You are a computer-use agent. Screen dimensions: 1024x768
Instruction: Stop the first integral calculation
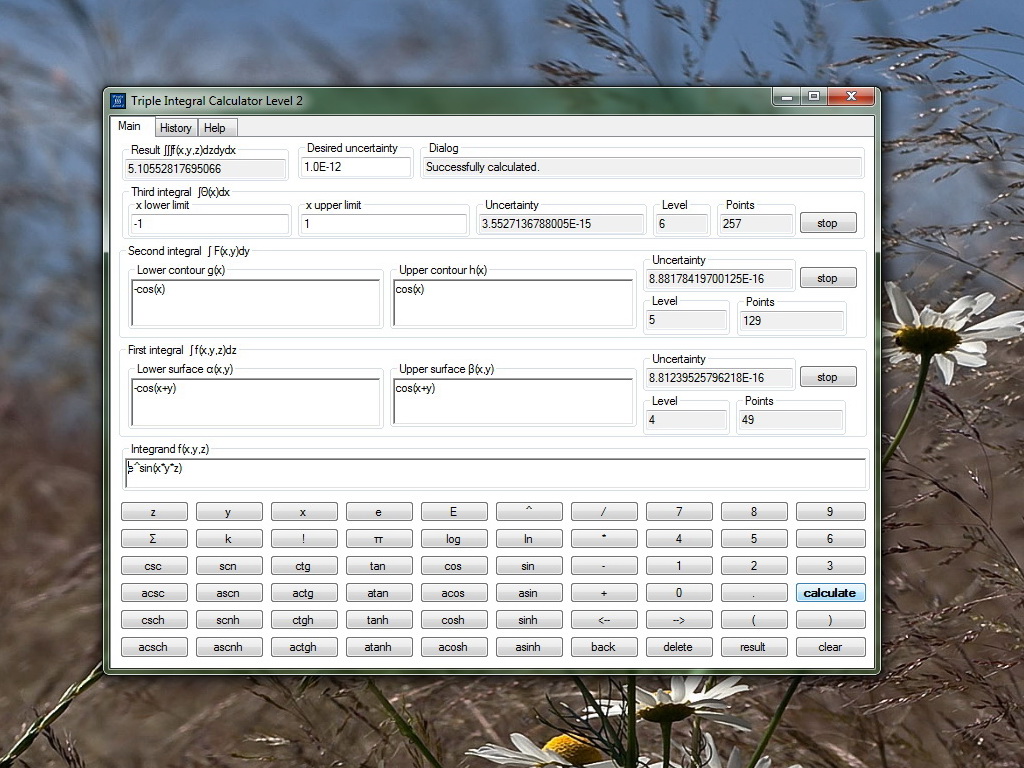pyautogui.click(x=827, y=377)
